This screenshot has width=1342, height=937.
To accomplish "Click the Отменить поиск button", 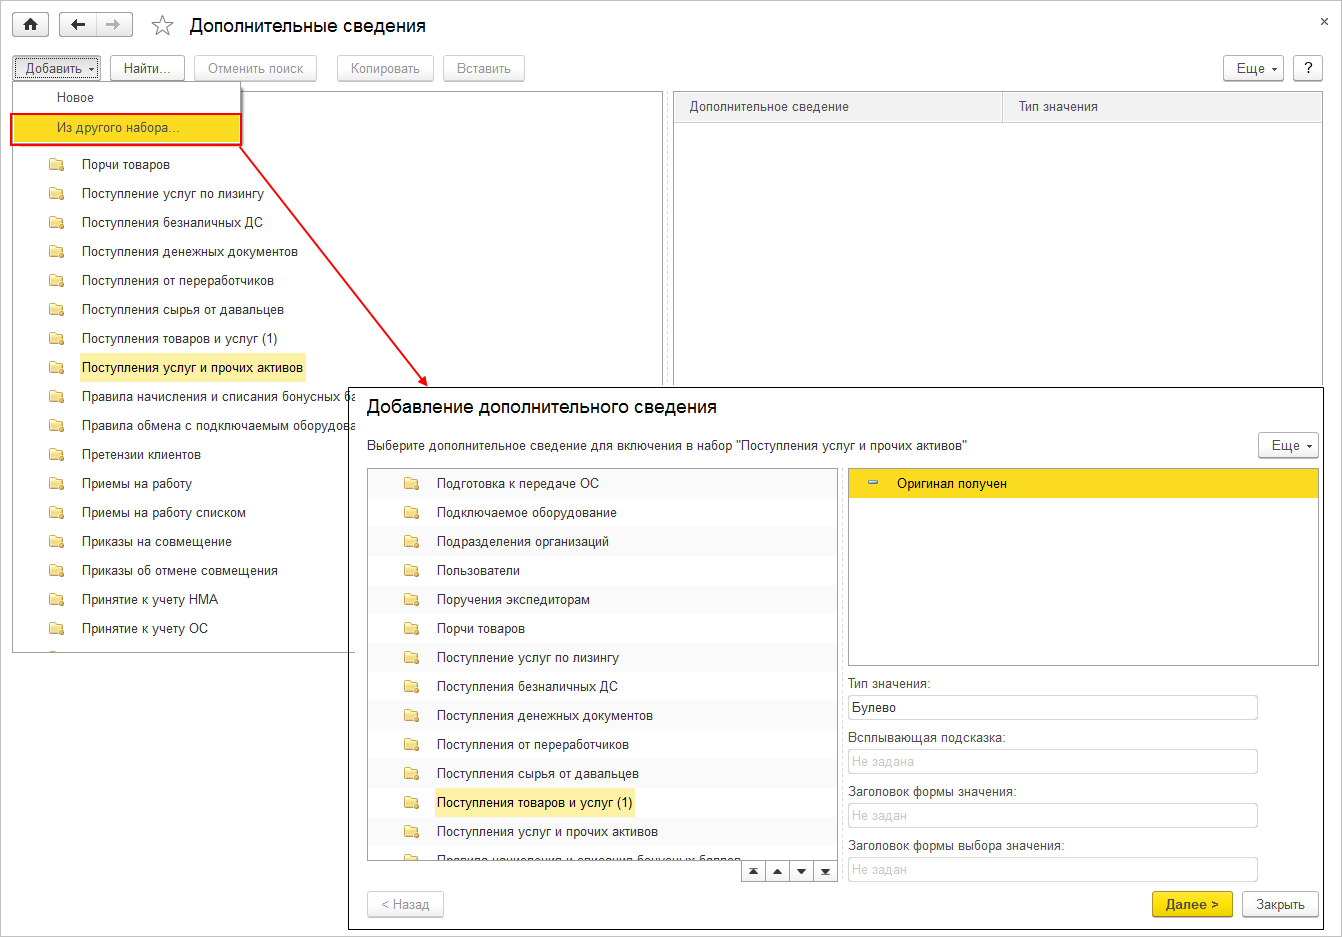I will [x=256, y=68].
